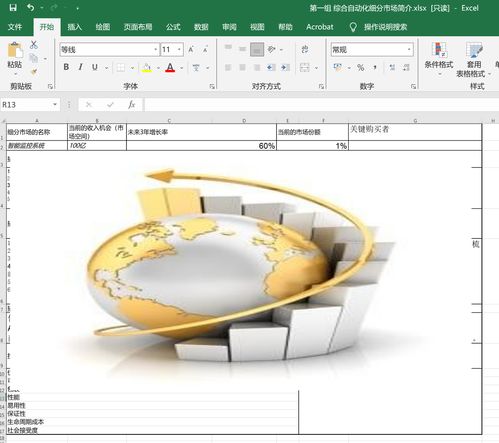Select the Cut scissors icon
The image size is (499, 443).
click(34, 45)
